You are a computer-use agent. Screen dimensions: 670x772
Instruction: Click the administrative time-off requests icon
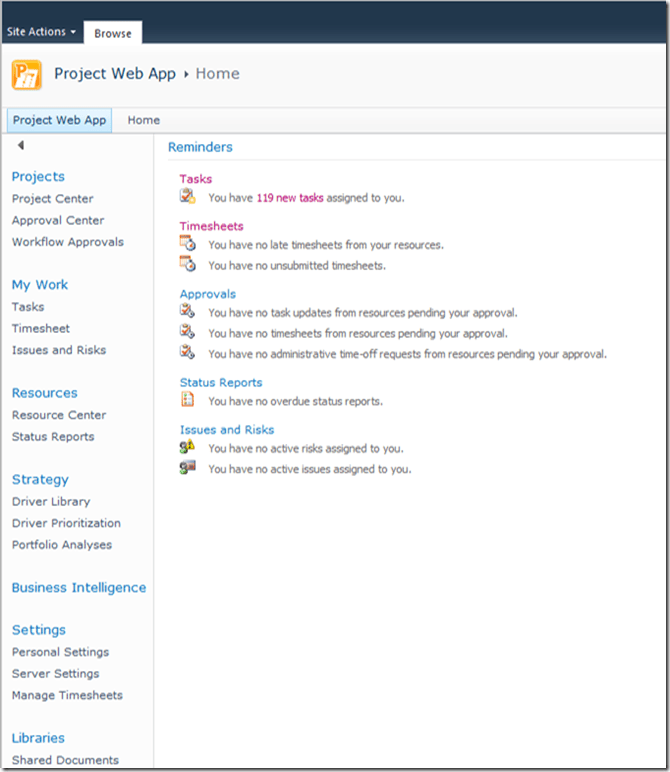click(187, 353)
